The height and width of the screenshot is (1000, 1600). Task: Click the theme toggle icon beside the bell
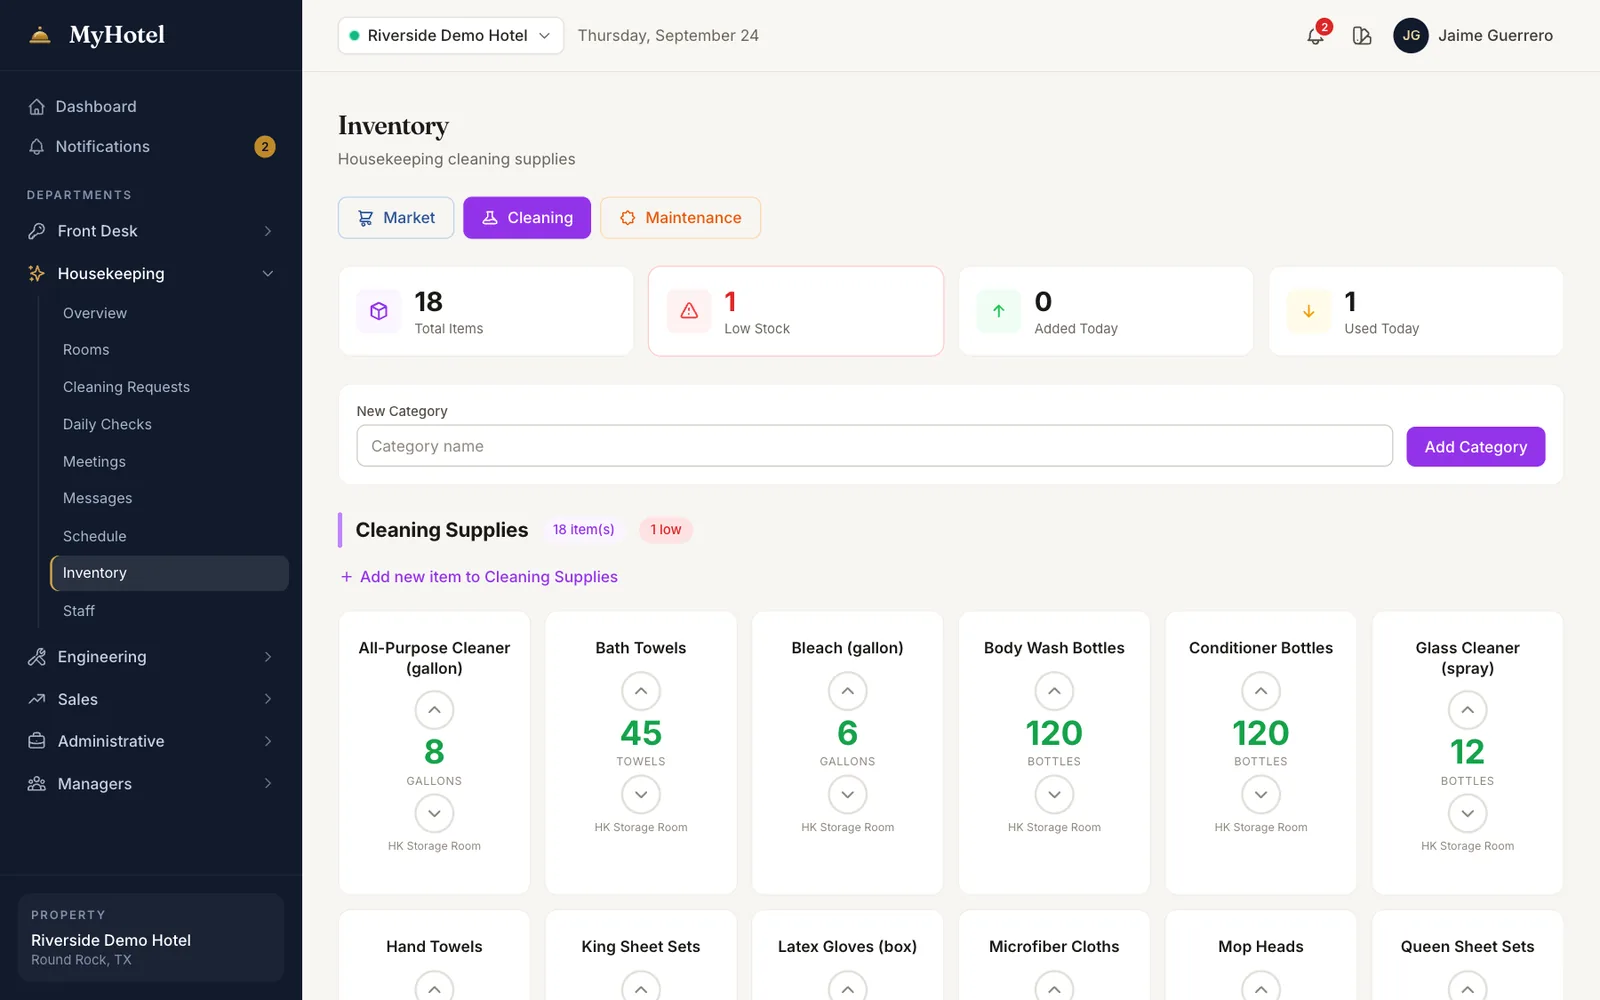coord(1361,36)
